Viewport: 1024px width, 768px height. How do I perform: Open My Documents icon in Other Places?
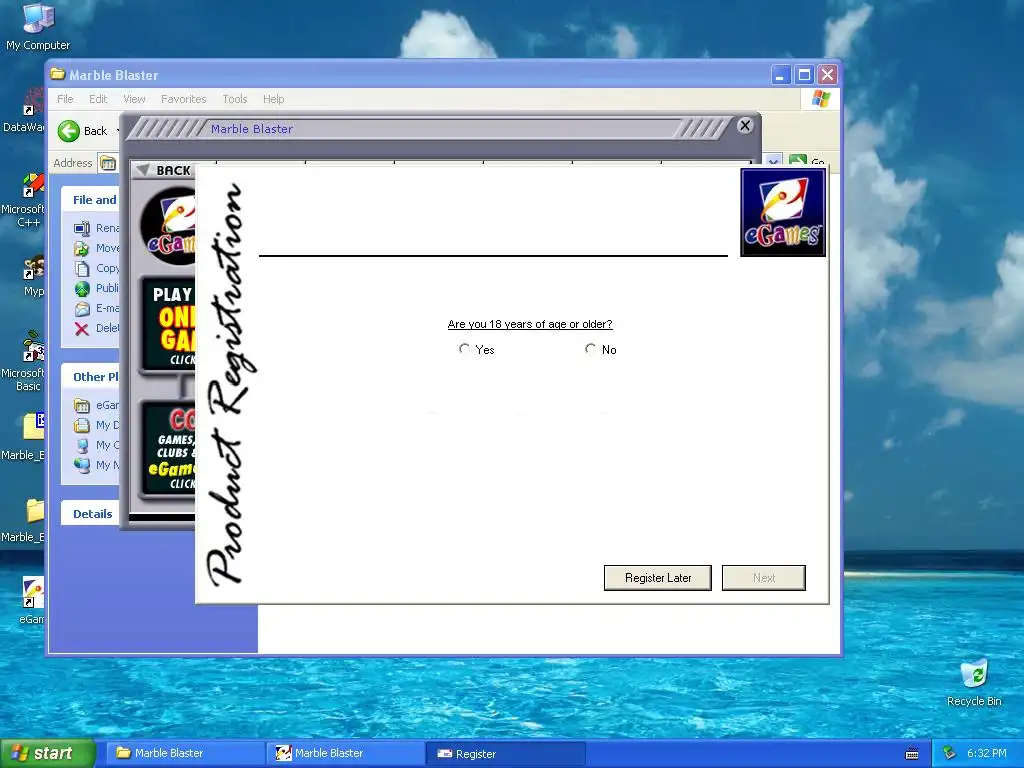tap(82, 425)
